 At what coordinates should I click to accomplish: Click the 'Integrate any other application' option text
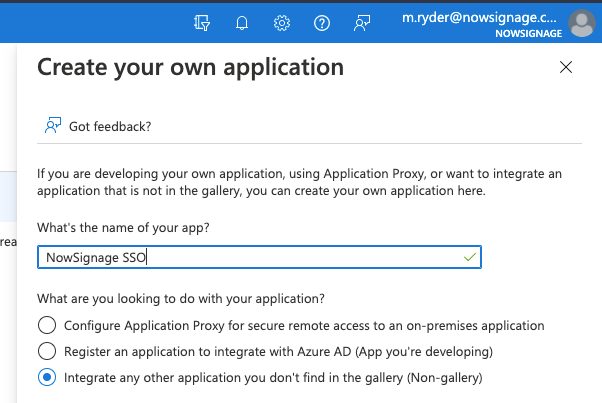coord(273,377)
